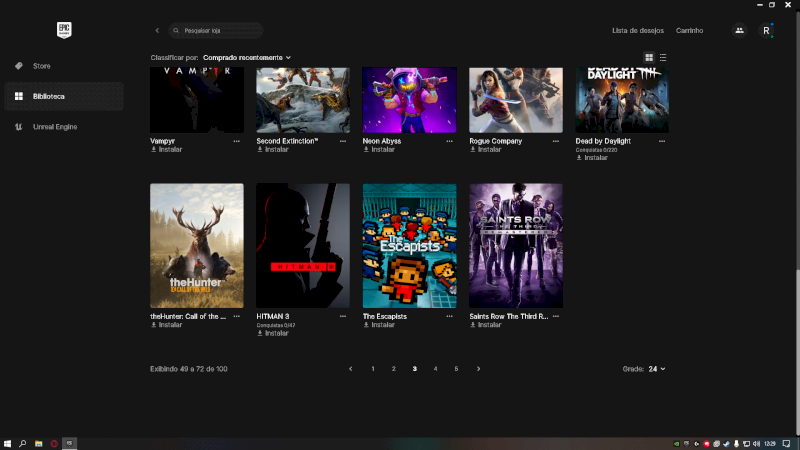Open Saints Row options menu dots

coord(556,316)
